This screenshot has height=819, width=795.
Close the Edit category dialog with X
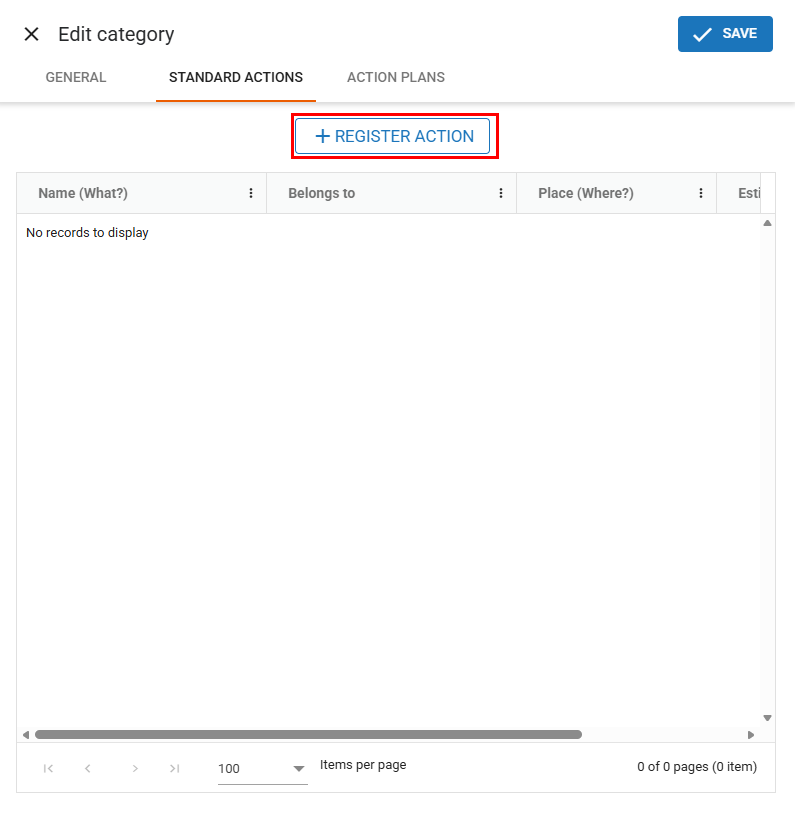coord(32,34)
